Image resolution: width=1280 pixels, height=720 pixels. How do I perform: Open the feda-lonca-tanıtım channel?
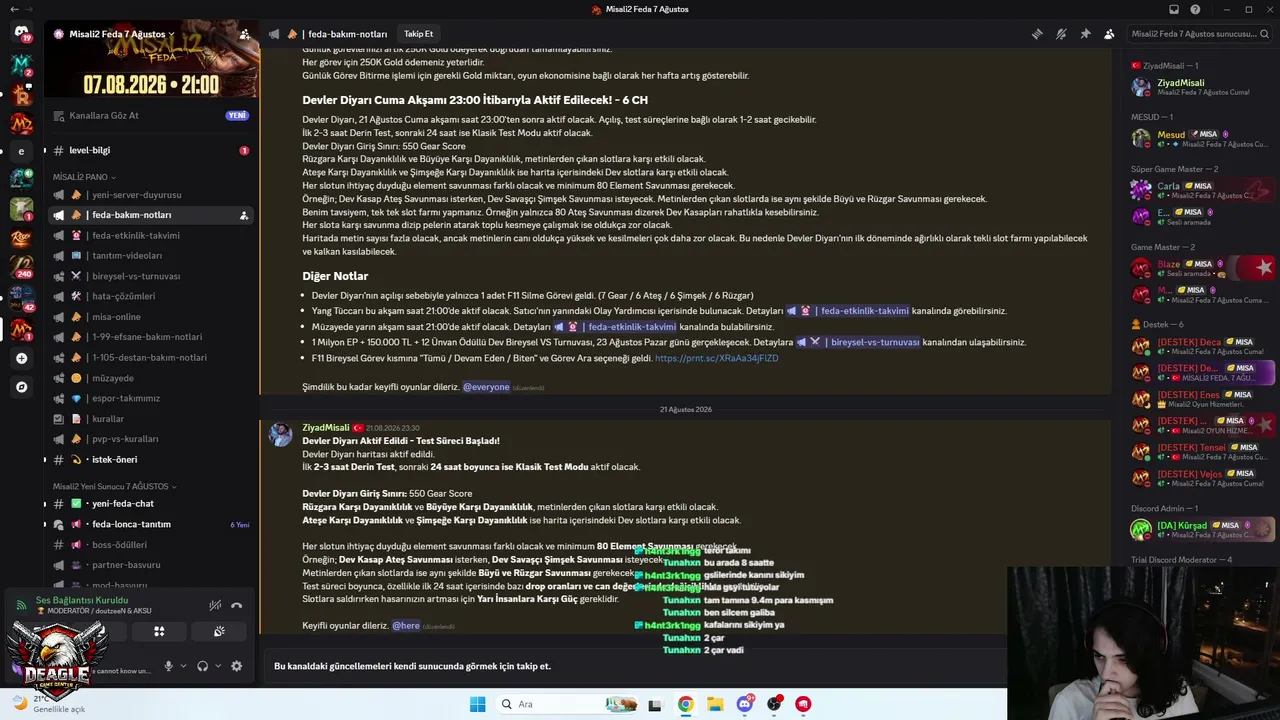(149, 524)
